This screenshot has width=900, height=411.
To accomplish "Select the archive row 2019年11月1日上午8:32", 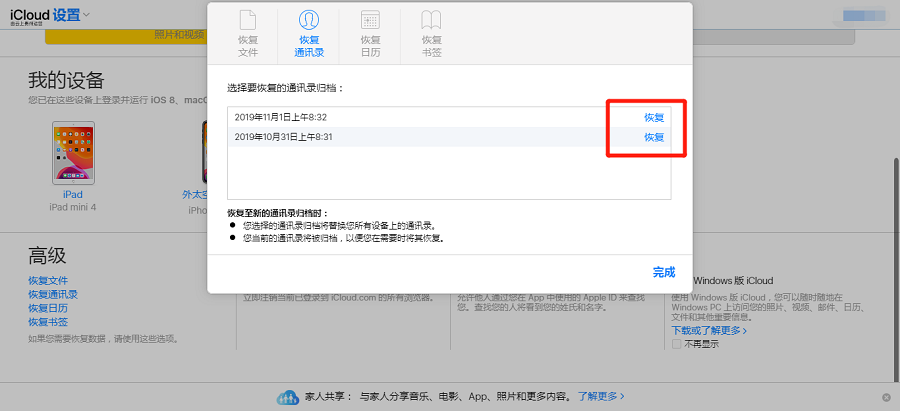I will pos(449,117).
